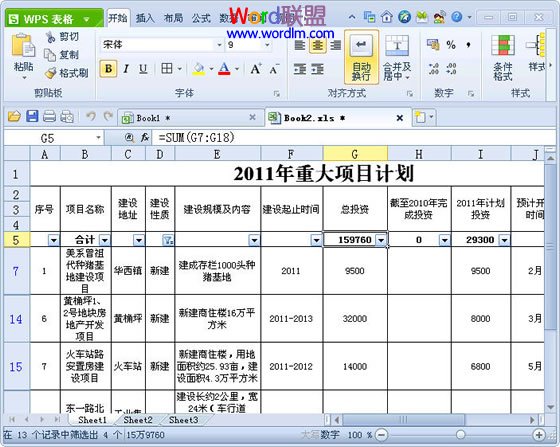Click the Cut (剪切) button
Image resolution: width=560 pixels, height=447 pixels.
(62, 37)
